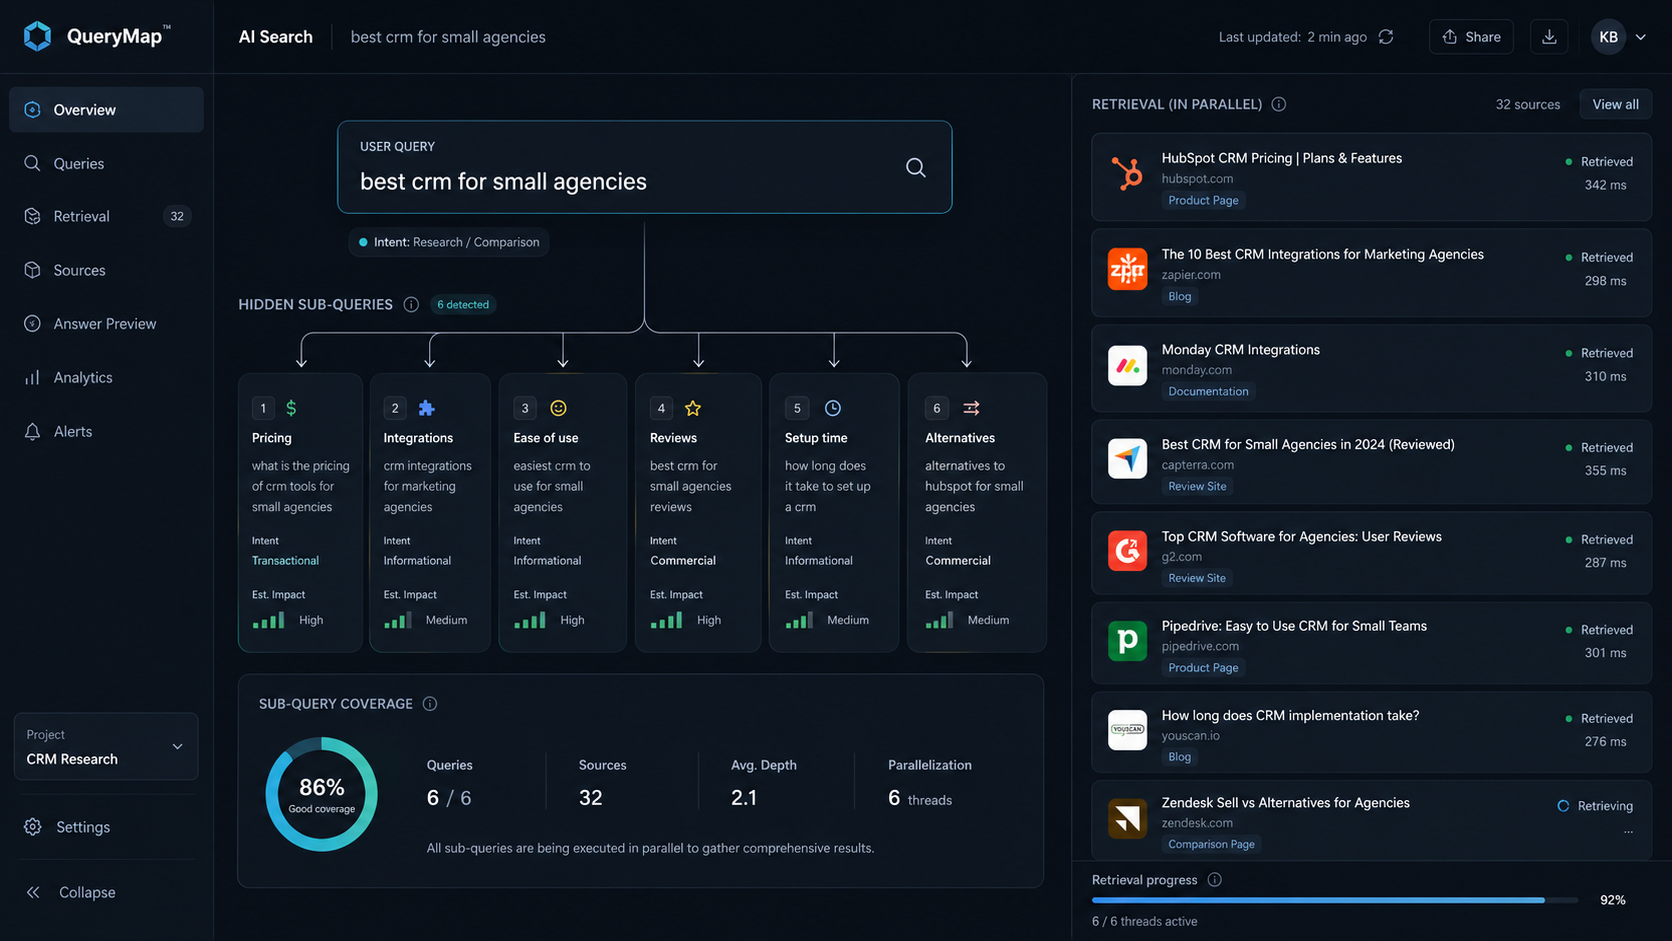Click the AI Search header tab
The width and height of the screenshot is (1672, 941).
[275, 37]
